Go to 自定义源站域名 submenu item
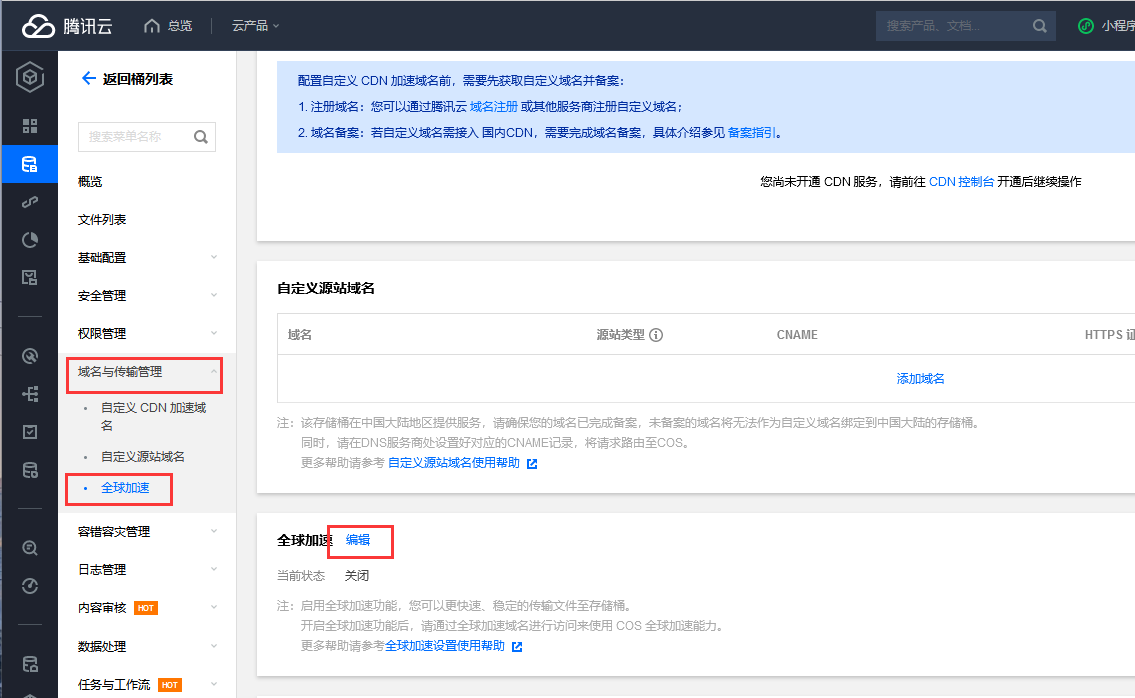1135x698 pixels. pos(143,457)
